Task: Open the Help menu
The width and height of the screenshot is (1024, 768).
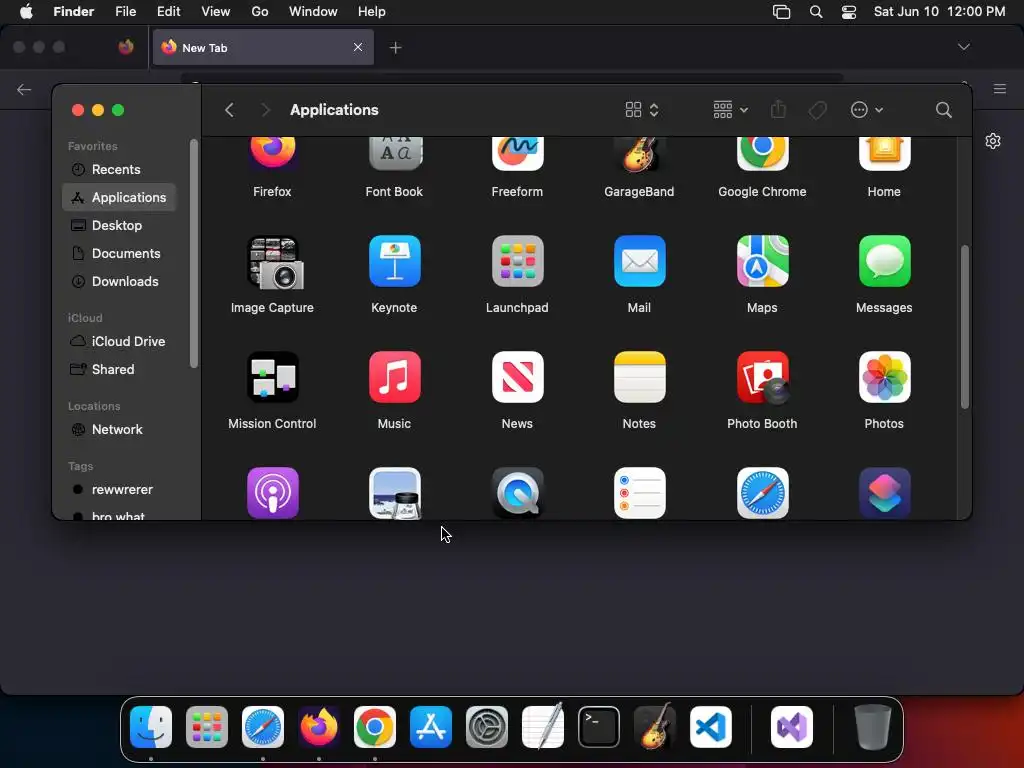Action: click(372, 12)
